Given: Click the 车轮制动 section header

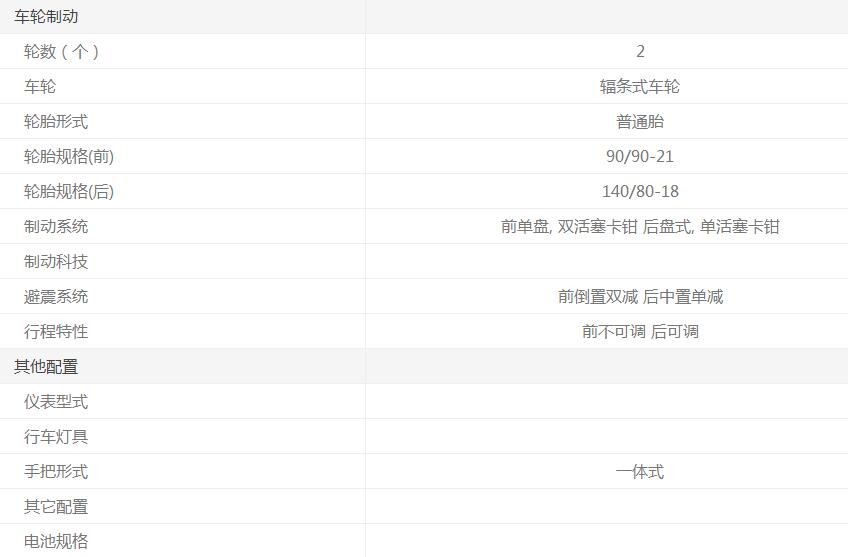Looking at the screenshot, I should coord(46,17).
